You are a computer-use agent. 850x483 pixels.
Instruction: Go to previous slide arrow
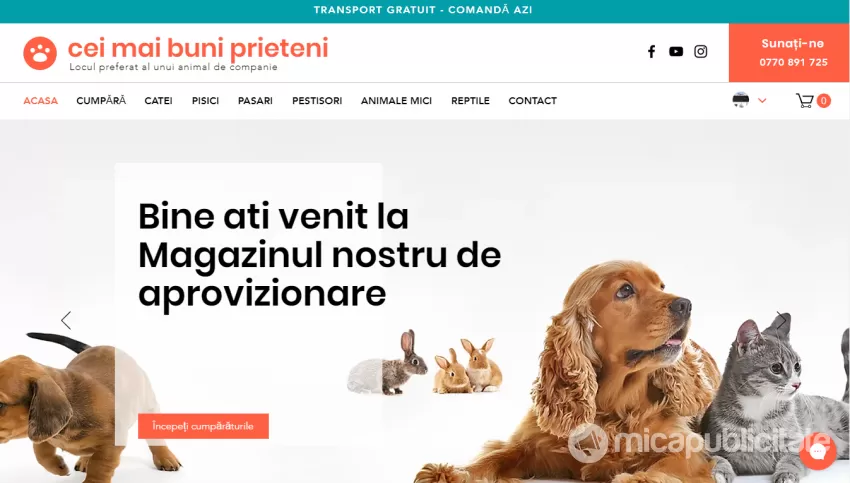(x=66, y=320)
